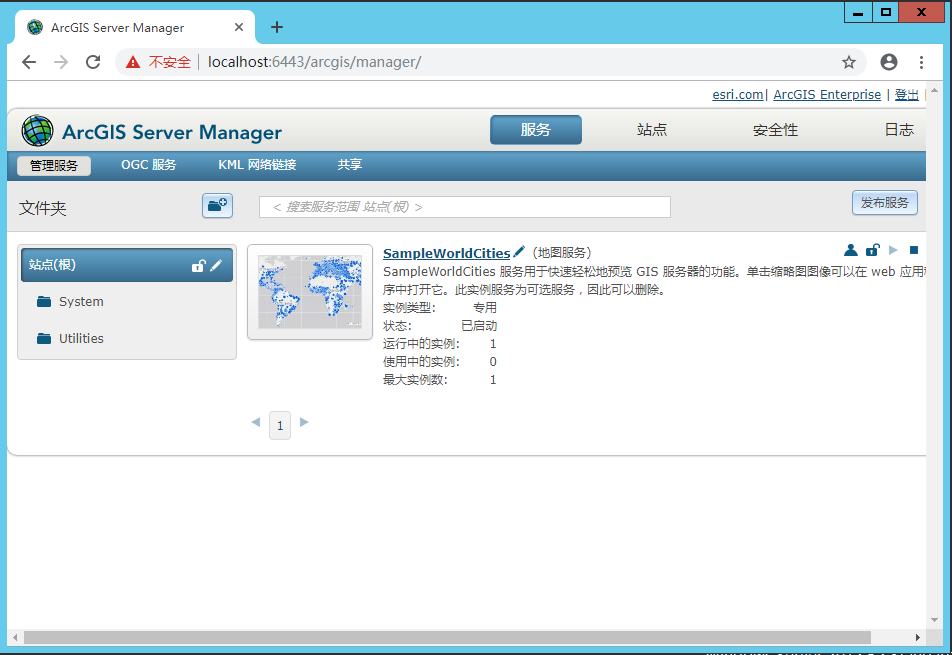The height and width of the screenshot is (655, 952).
Task: Select the 共享 sub-tab
Action: [x=350, y=165]
